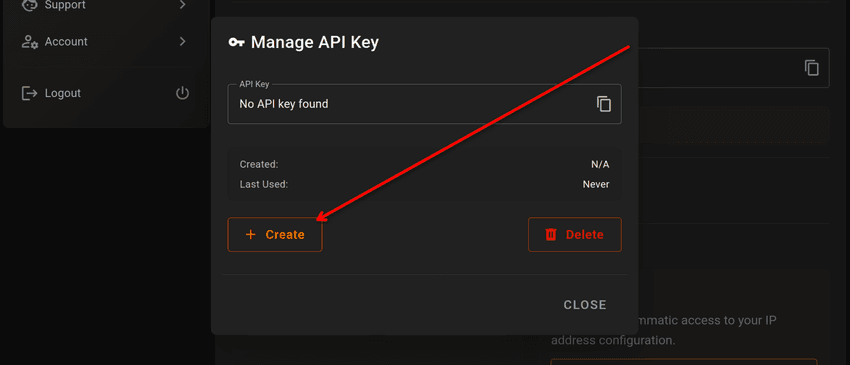Click the Create API key button
The width and height of the screenshot is (850, 365).
pos(275,234)
